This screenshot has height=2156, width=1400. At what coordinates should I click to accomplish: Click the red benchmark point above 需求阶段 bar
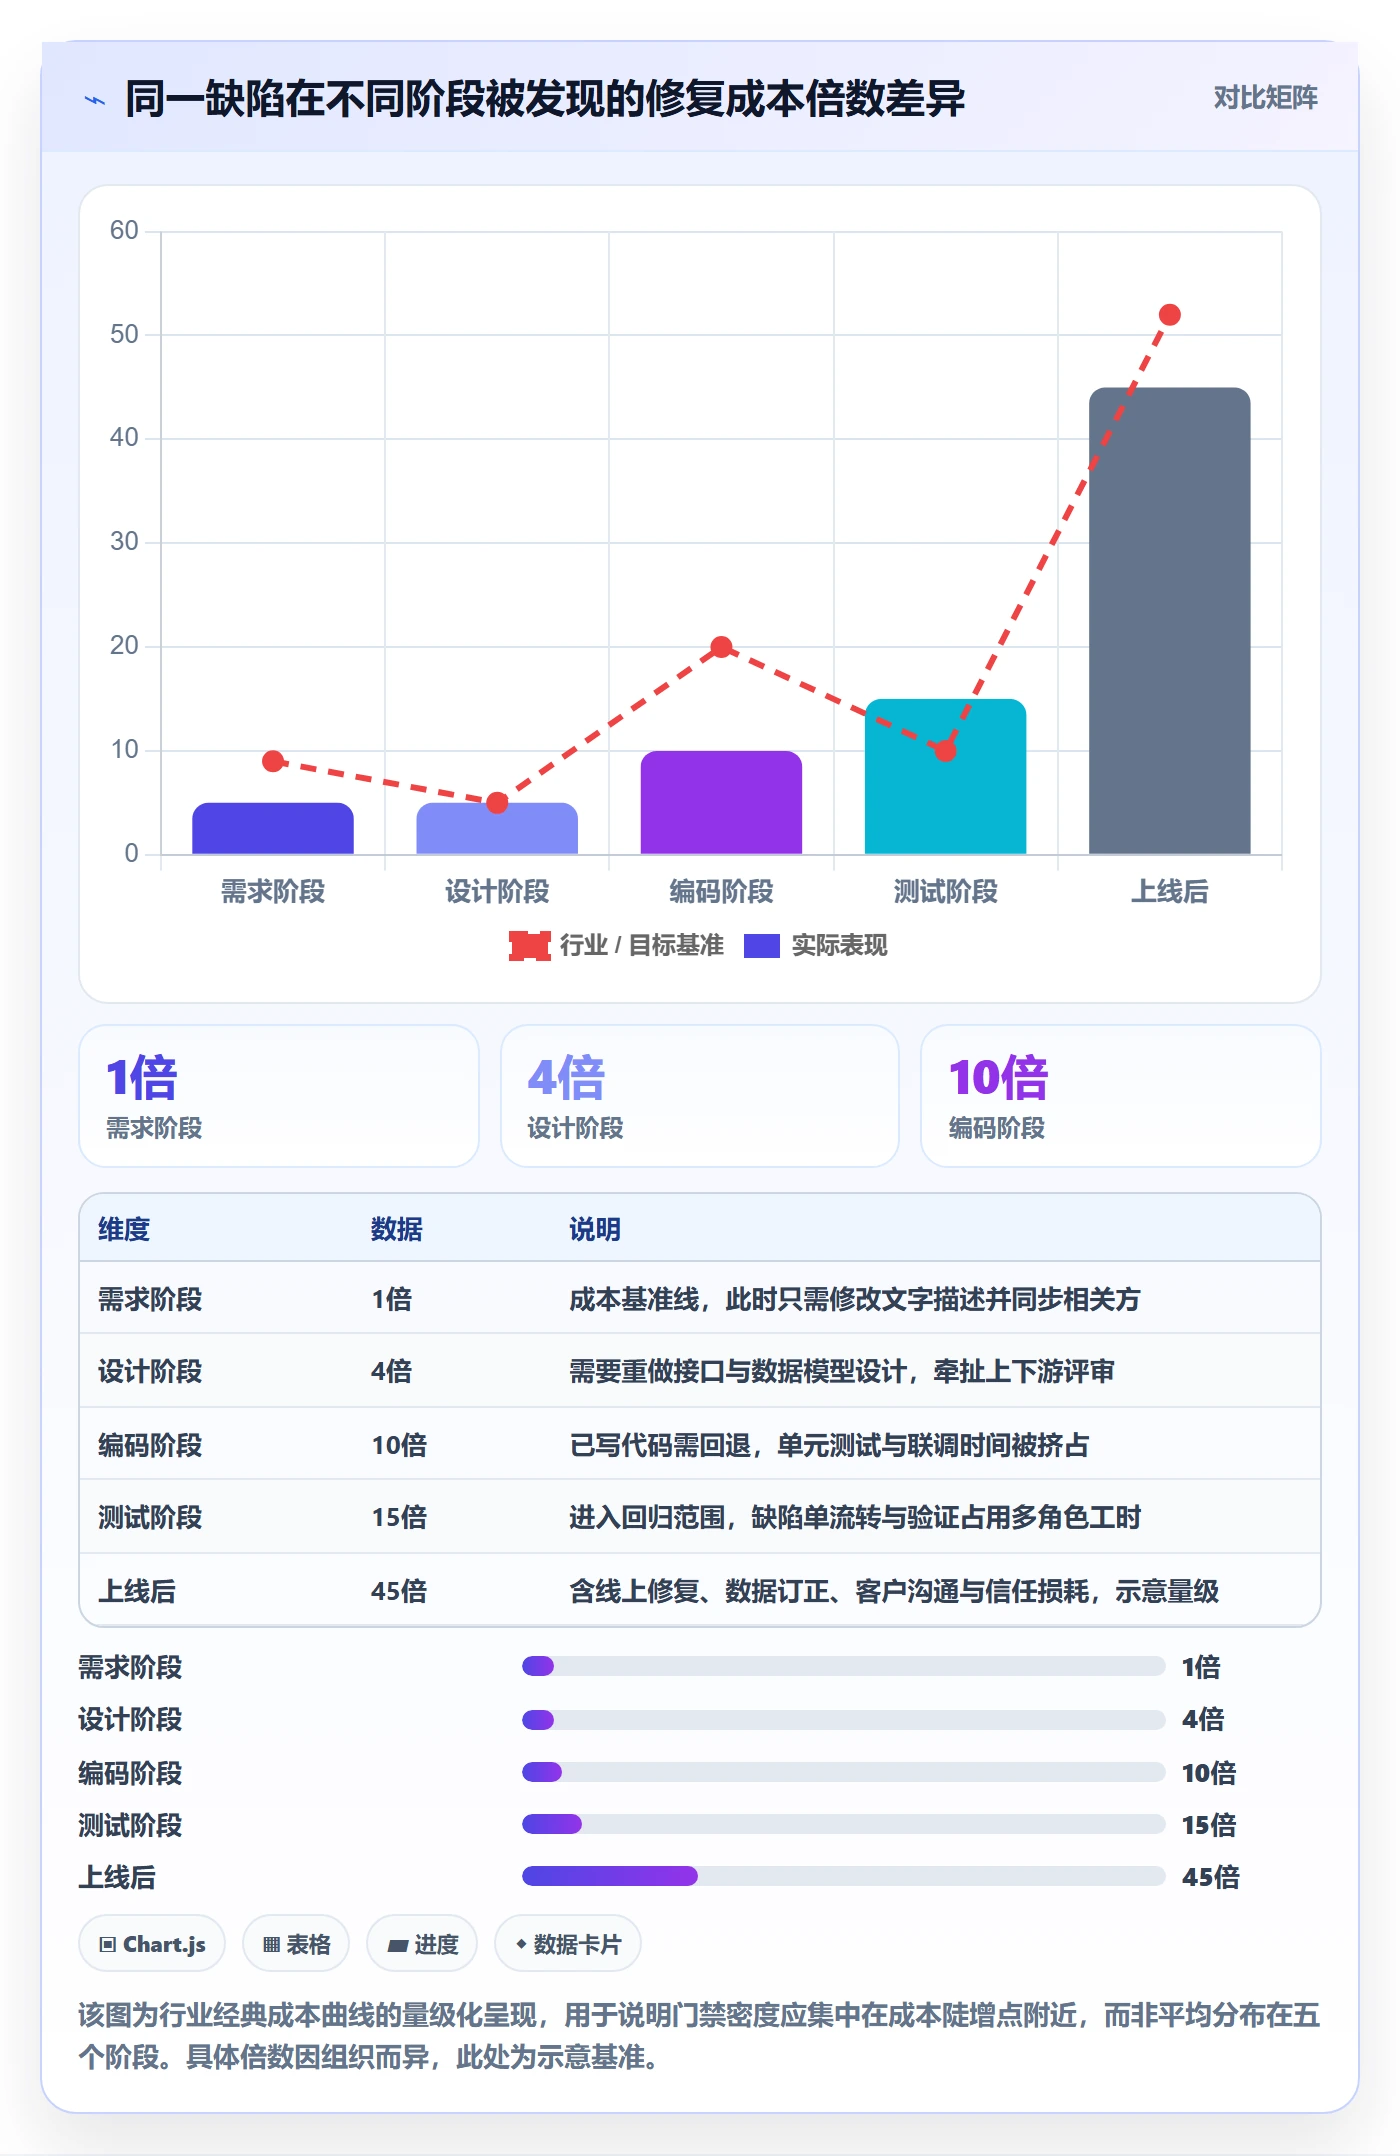click(273, 761)
